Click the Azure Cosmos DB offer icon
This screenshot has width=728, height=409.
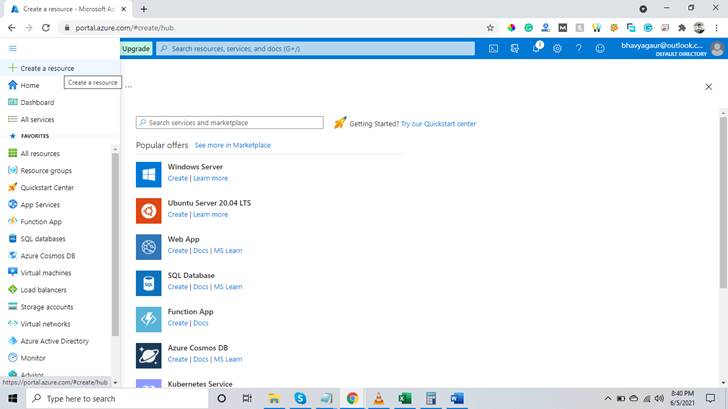pyautogui.click(x=149, y=356)
